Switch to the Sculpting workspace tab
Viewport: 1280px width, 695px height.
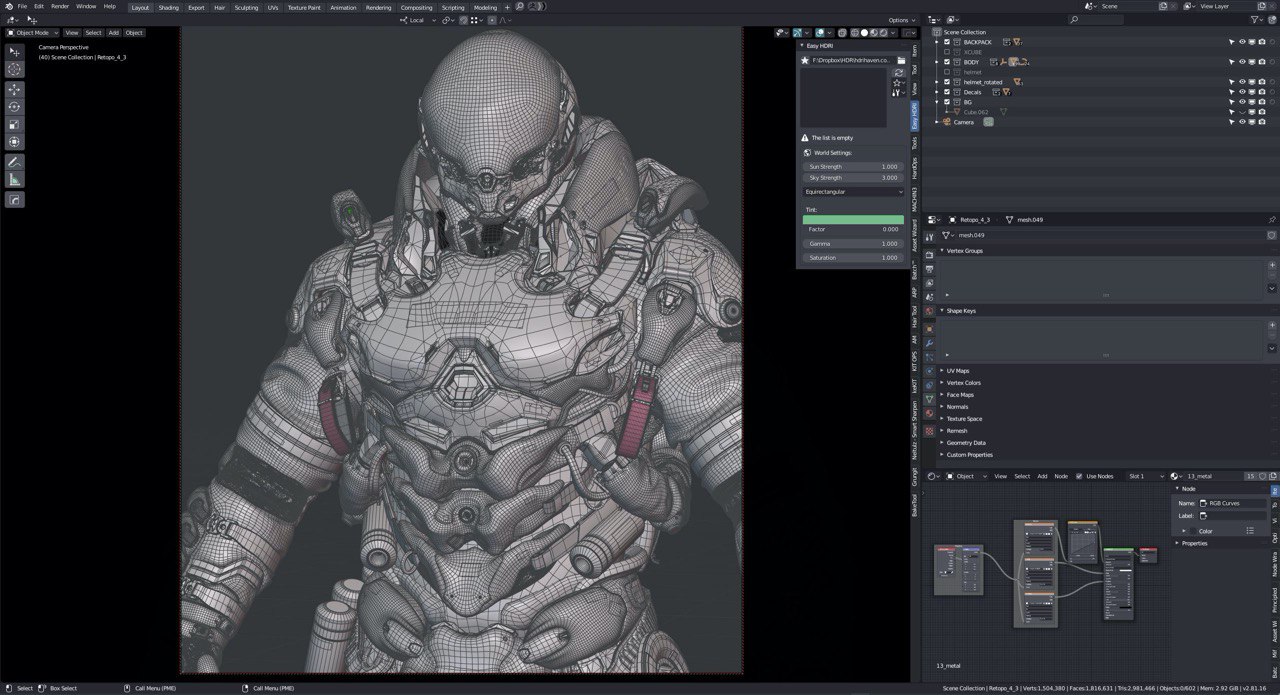[246, 7]
